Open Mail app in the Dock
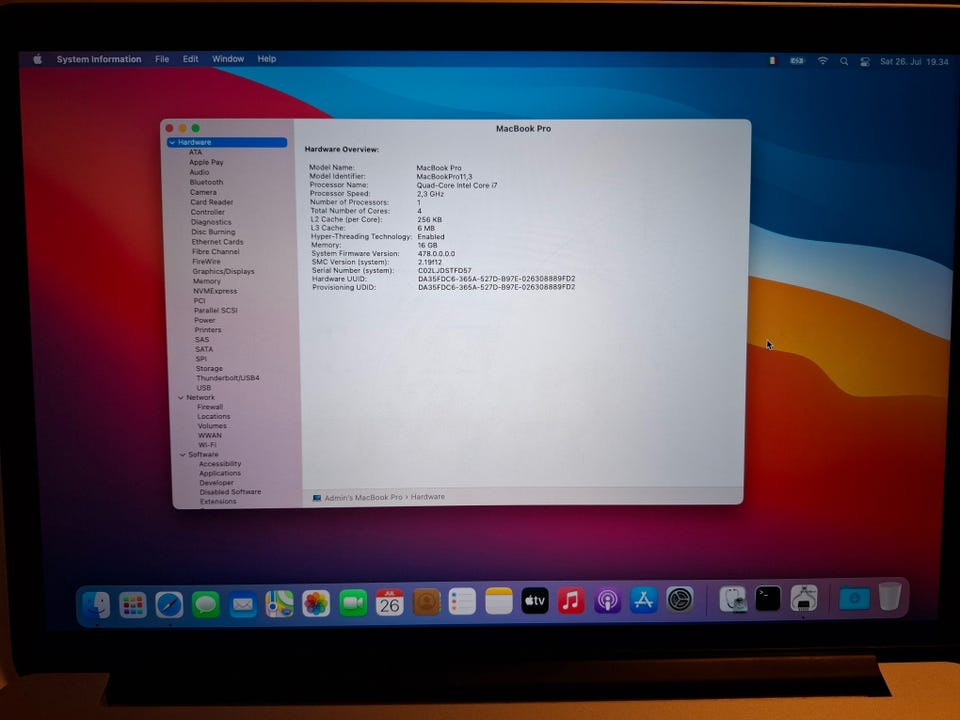960x720 pixels. tap(242, 605)
